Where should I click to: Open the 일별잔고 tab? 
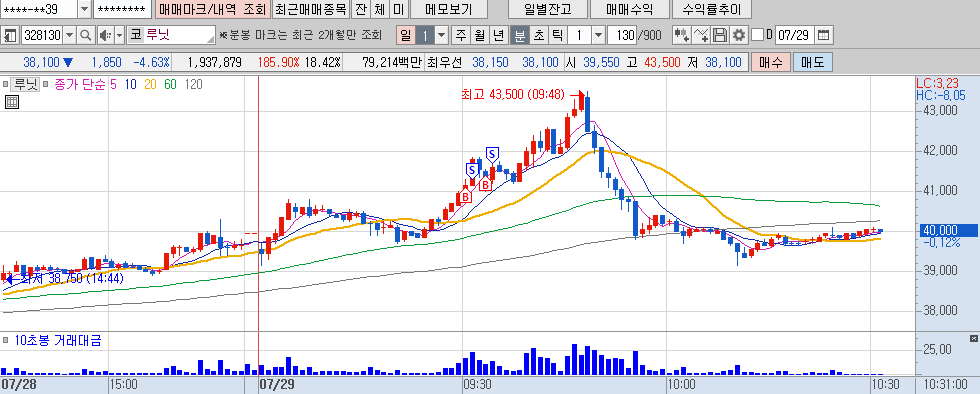pos(548,9)
